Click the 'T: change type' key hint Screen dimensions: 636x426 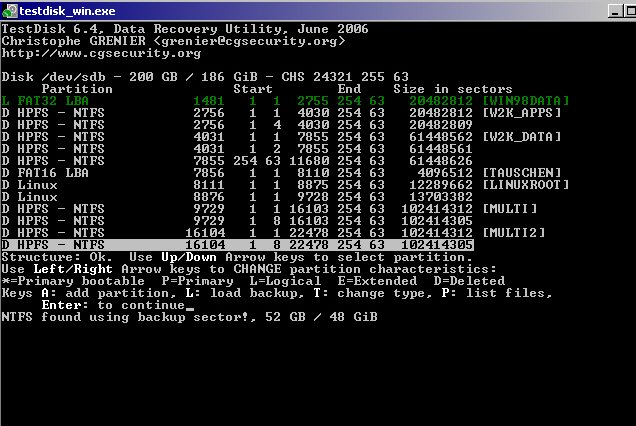click(x=373, y=293)
